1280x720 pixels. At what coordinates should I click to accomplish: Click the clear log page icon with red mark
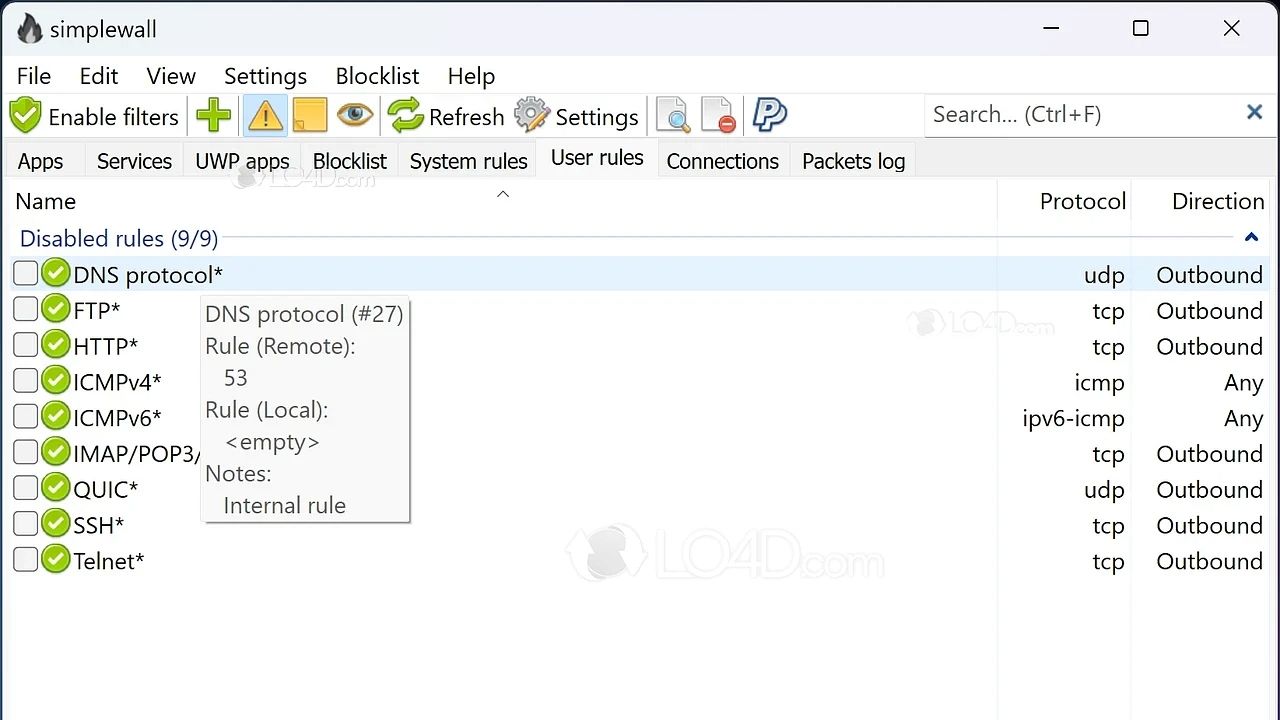tap(718, 116)
